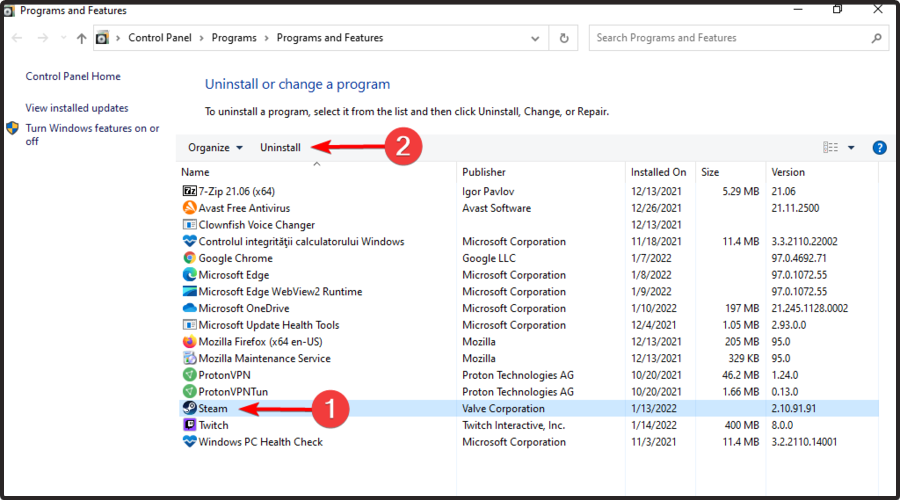Click the Google Chrome icon
Image resolution: width=900 pixels, height=500 pixels.
(189, 258)
